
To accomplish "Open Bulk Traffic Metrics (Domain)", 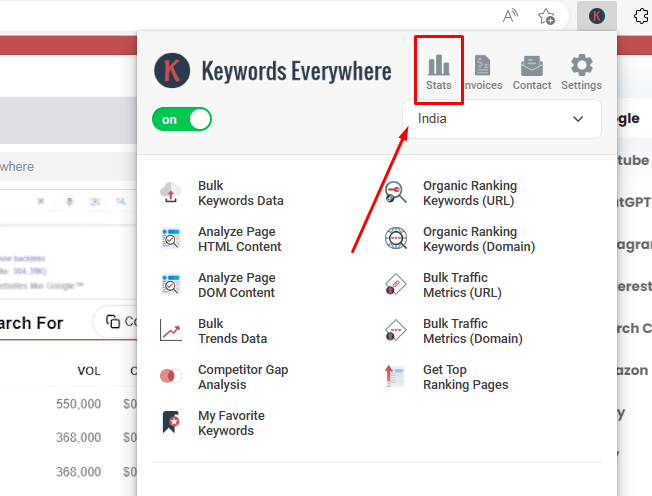I will 473,331.
